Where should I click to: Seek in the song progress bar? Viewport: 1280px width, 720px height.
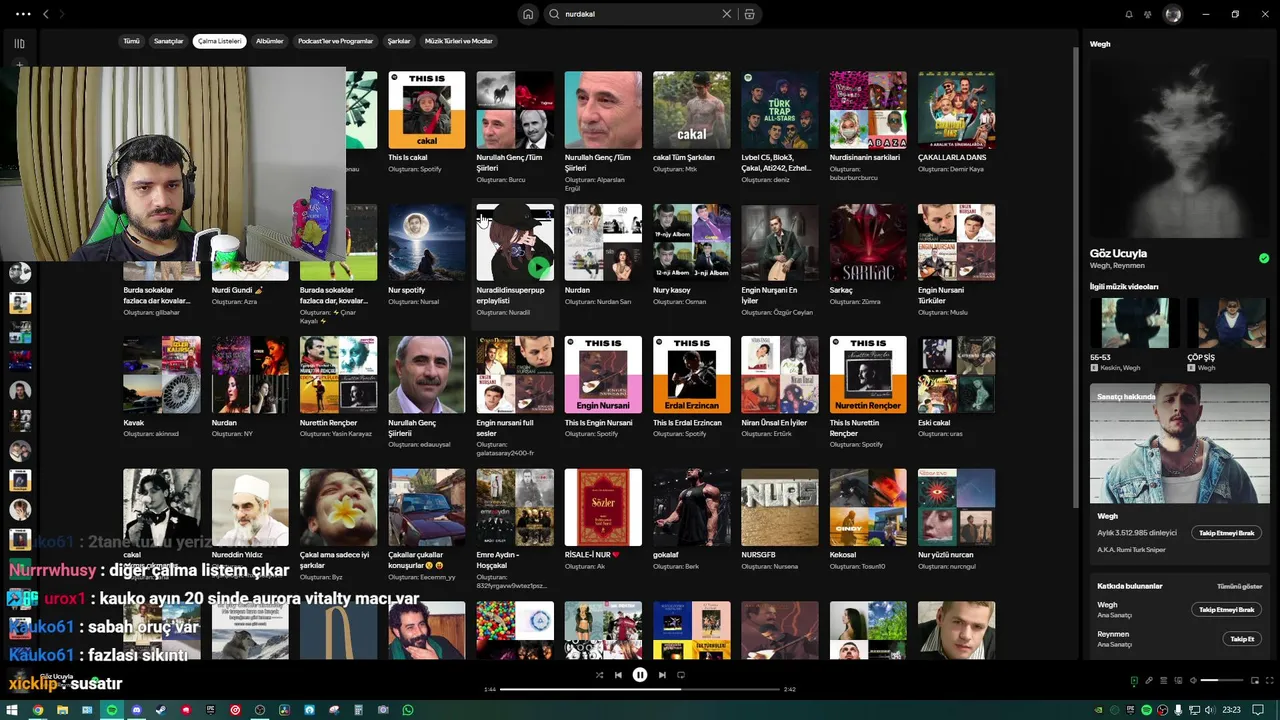(x=640, y=689)
